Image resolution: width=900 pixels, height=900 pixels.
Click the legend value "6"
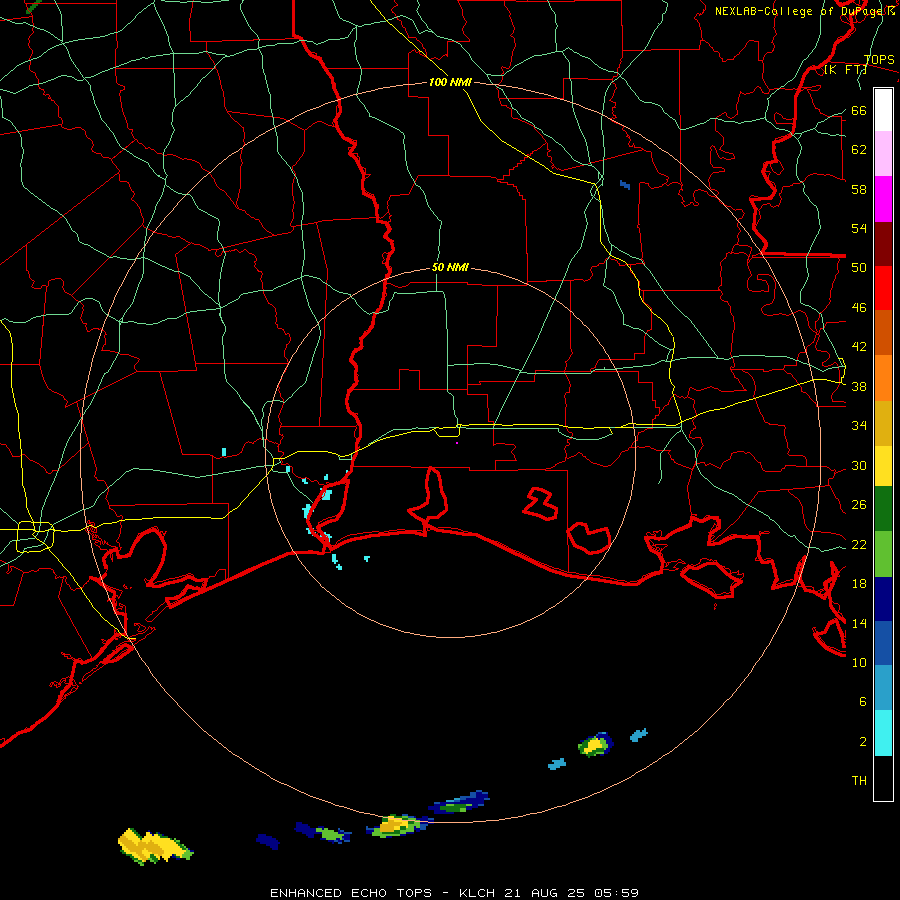click(862, 701)
